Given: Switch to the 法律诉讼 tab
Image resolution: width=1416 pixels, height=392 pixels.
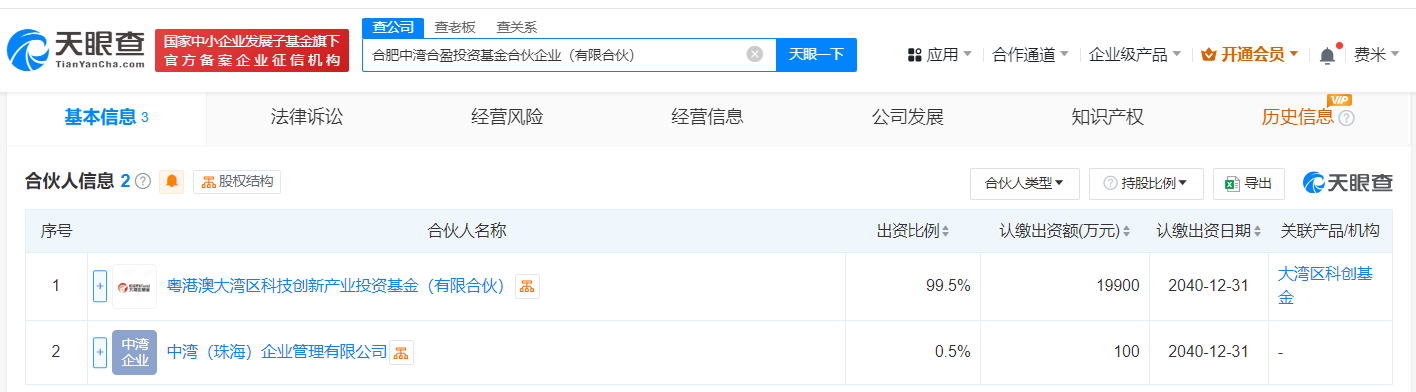Looking at the screenshot, I should pos(307,117).
